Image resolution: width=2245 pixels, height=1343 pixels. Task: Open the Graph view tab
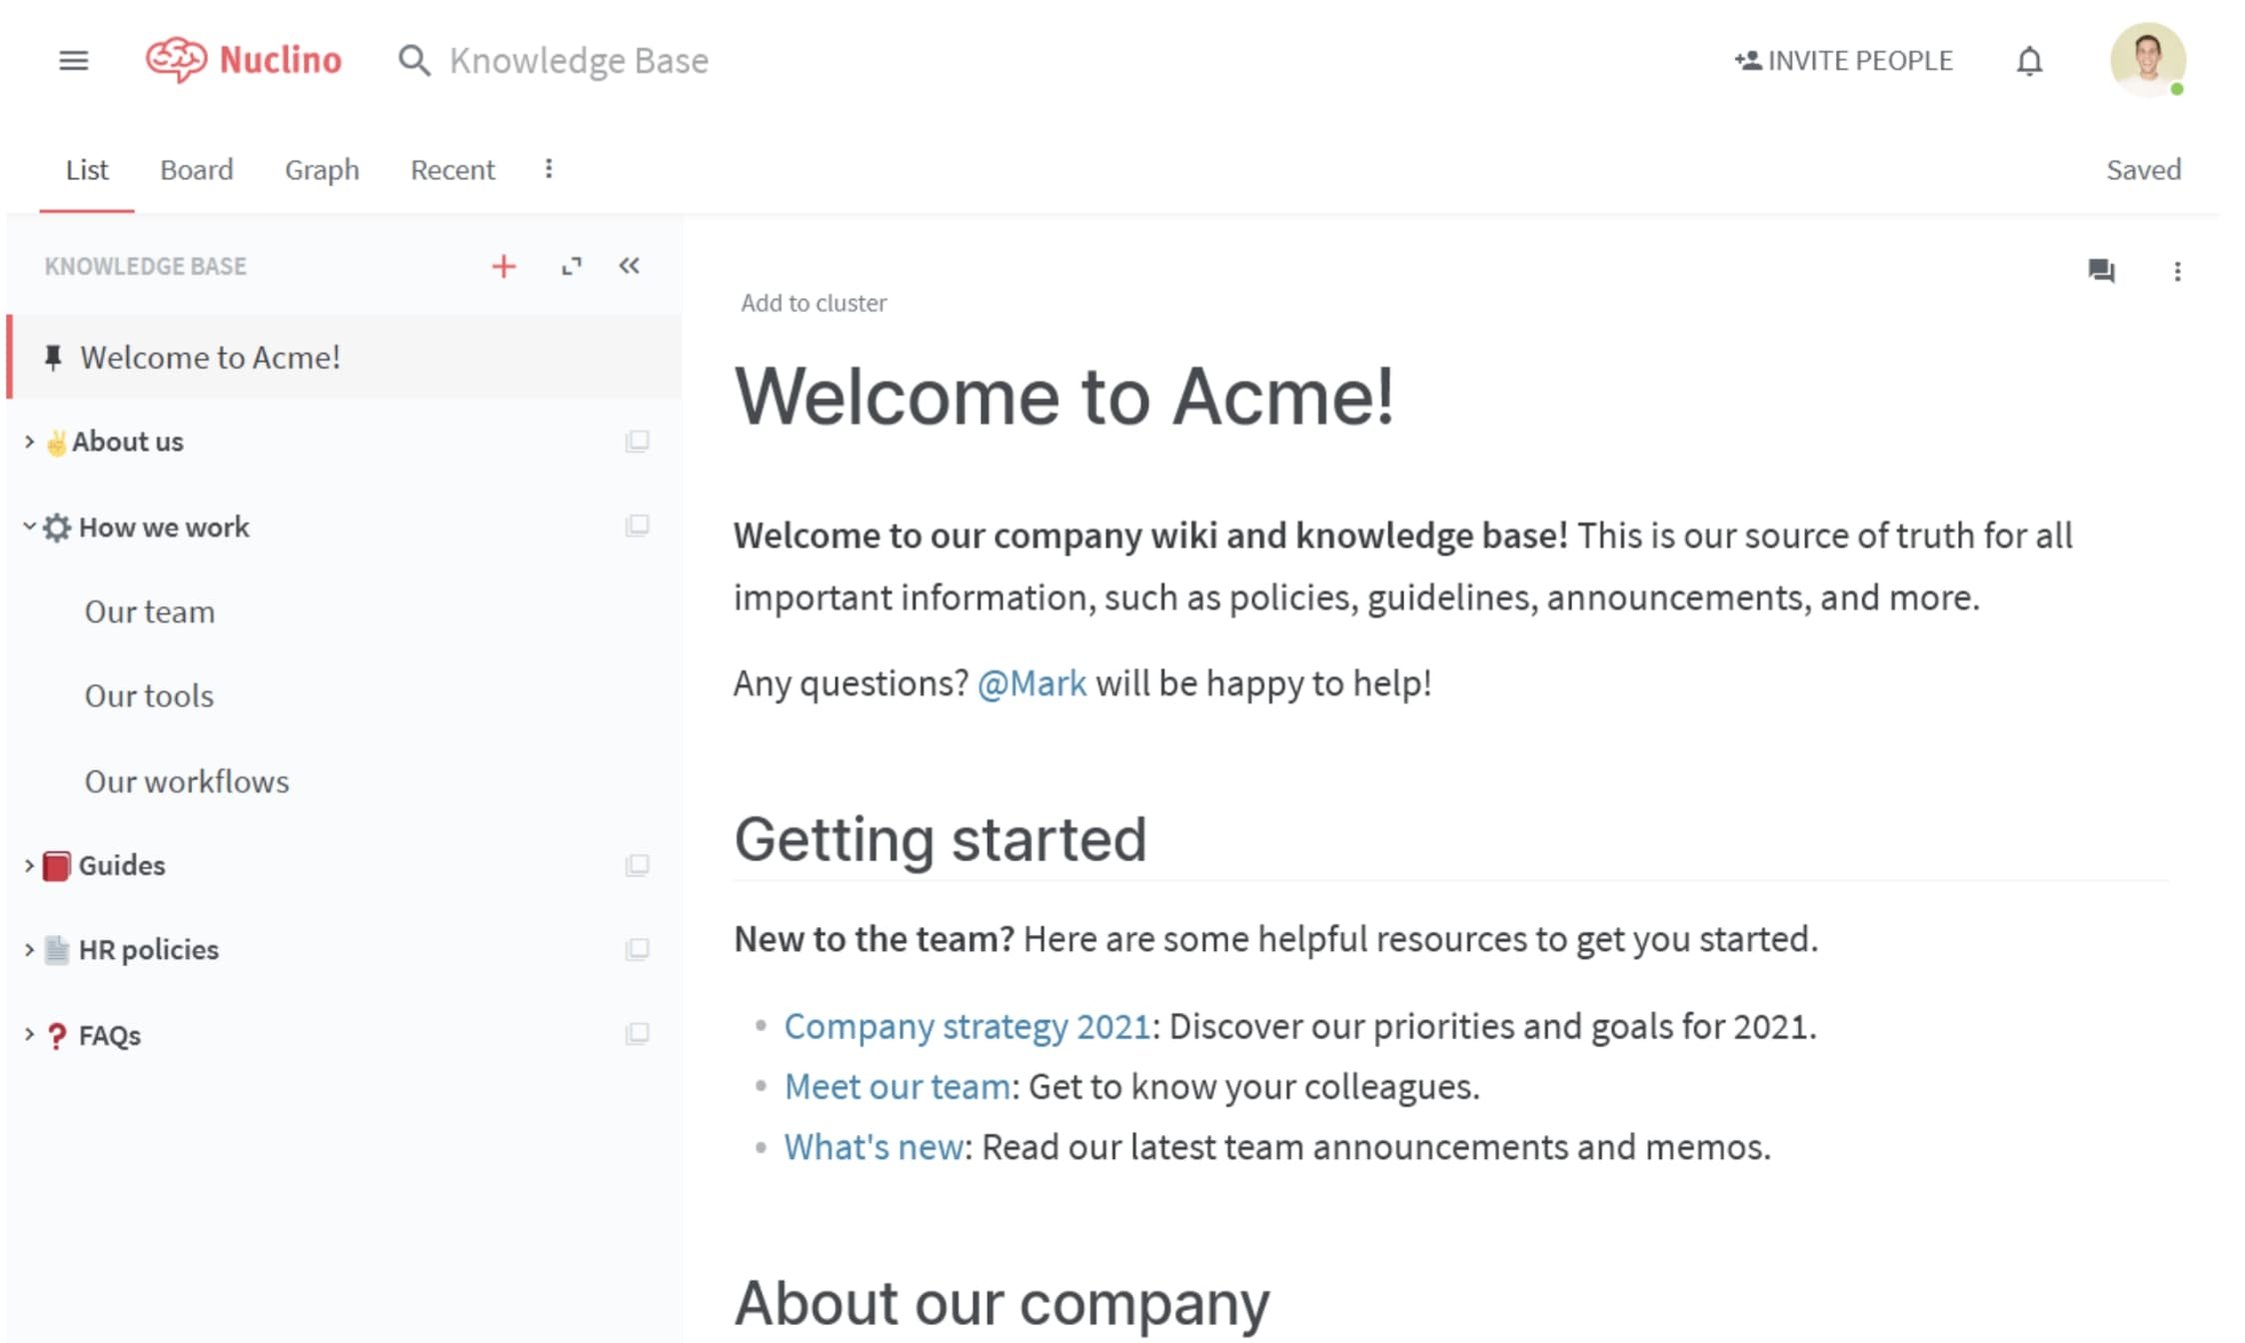[321, 169]
